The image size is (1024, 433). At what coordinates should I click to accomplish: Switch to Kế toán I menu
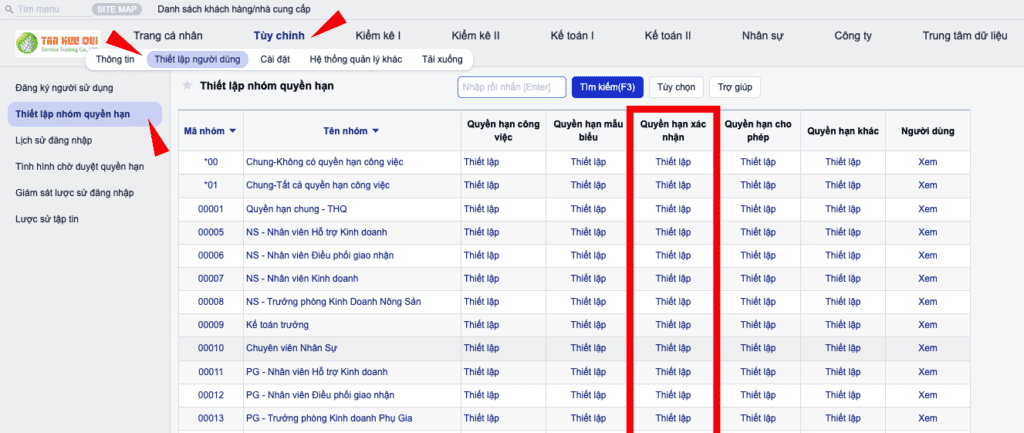coord(572,36)
